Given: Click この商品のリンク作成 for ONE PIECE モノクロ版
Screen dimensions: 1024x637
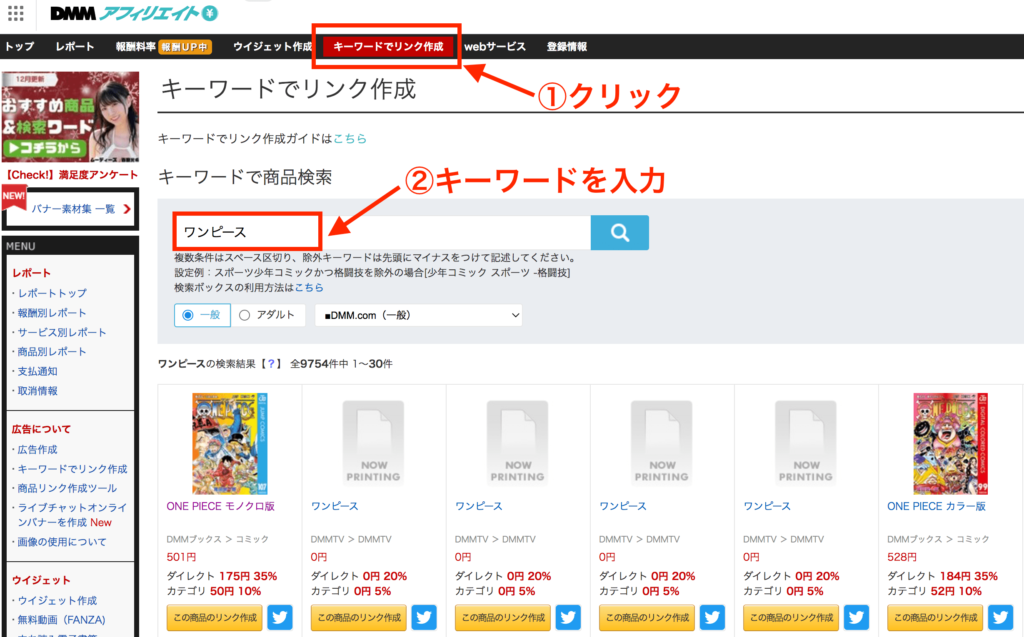Looking at the screenshot, I should tap(214, 617).
